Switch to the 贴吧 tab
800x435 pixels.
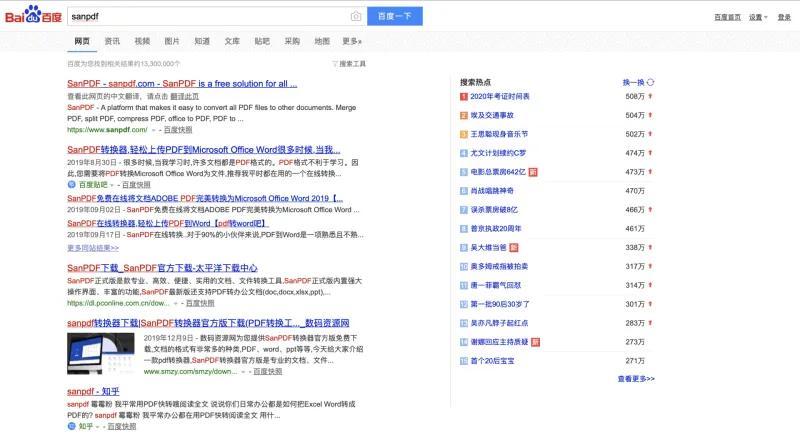[x=262, y=41]
